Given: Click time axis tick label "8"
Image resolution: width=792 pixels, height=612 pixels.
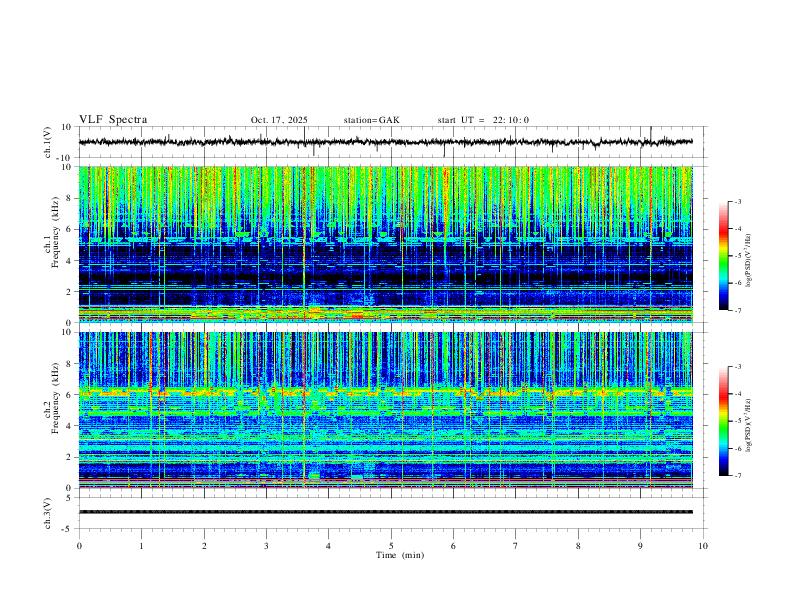Looking at the screenshot, I should click(578, 546).
